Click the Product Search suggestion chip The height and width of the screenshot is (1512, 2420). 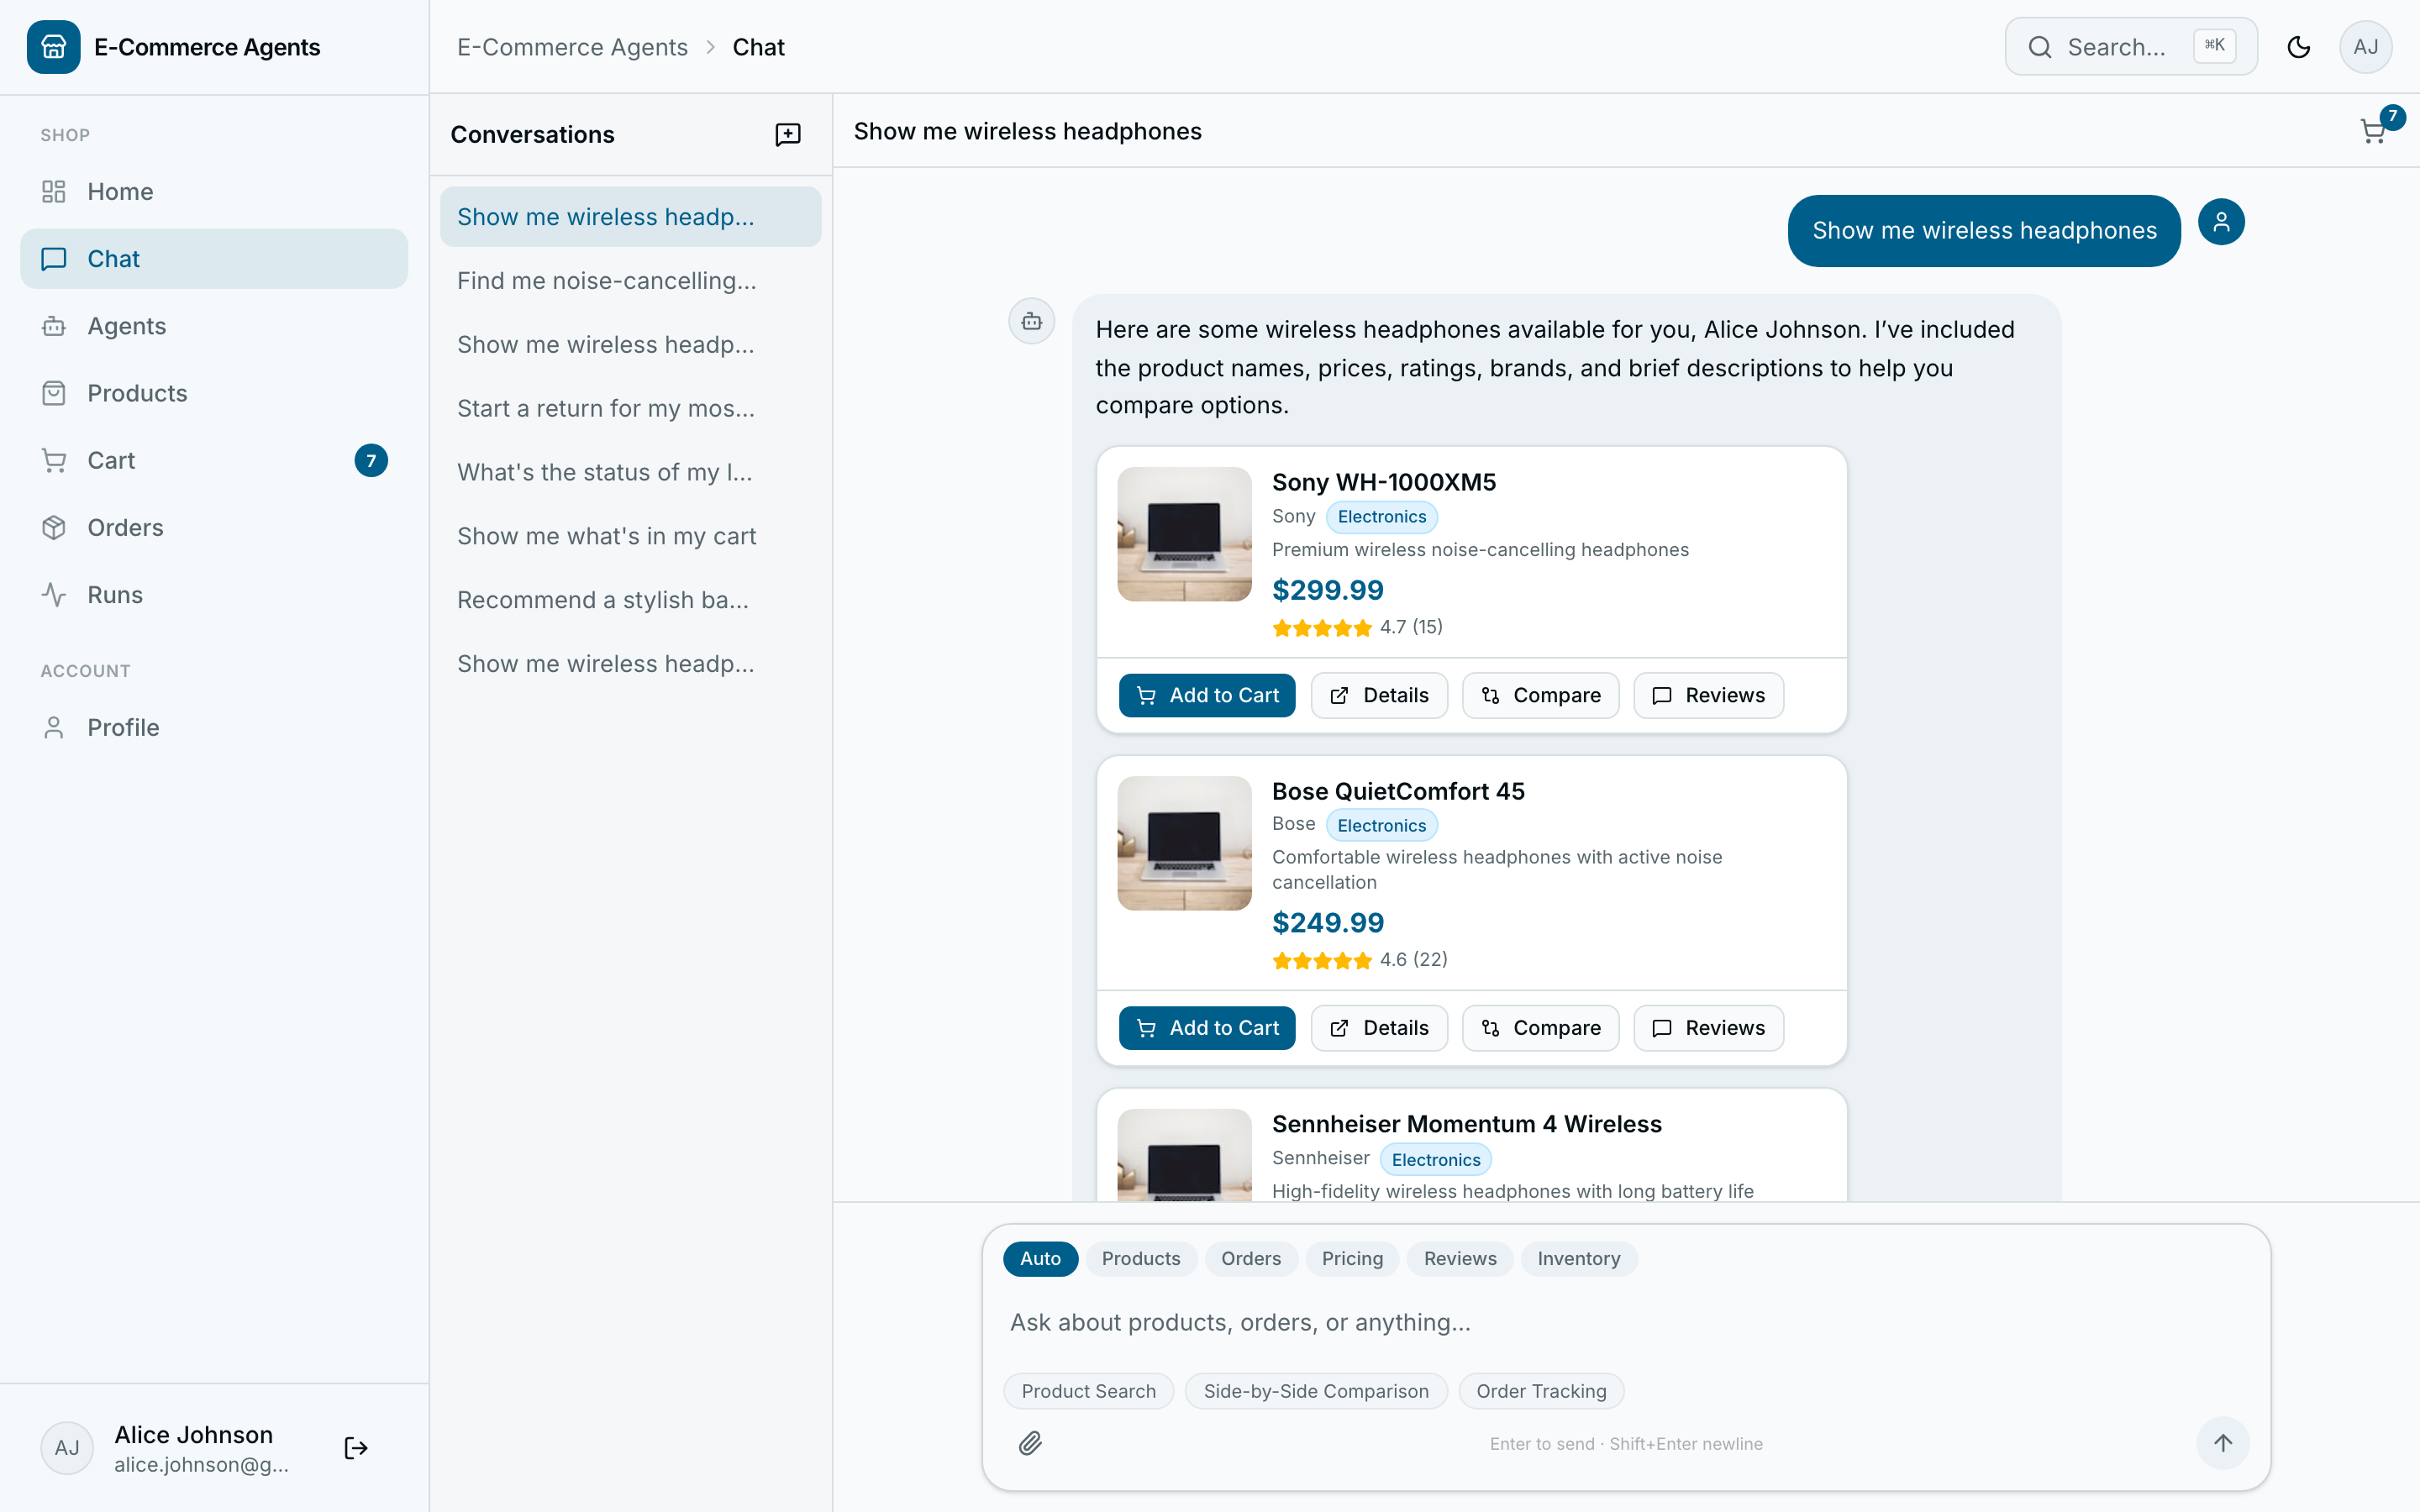[1088, 1391]
